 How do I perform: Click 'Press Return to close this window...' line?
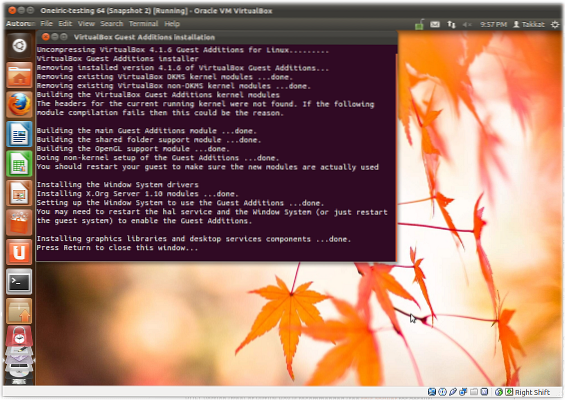[117, 248]
